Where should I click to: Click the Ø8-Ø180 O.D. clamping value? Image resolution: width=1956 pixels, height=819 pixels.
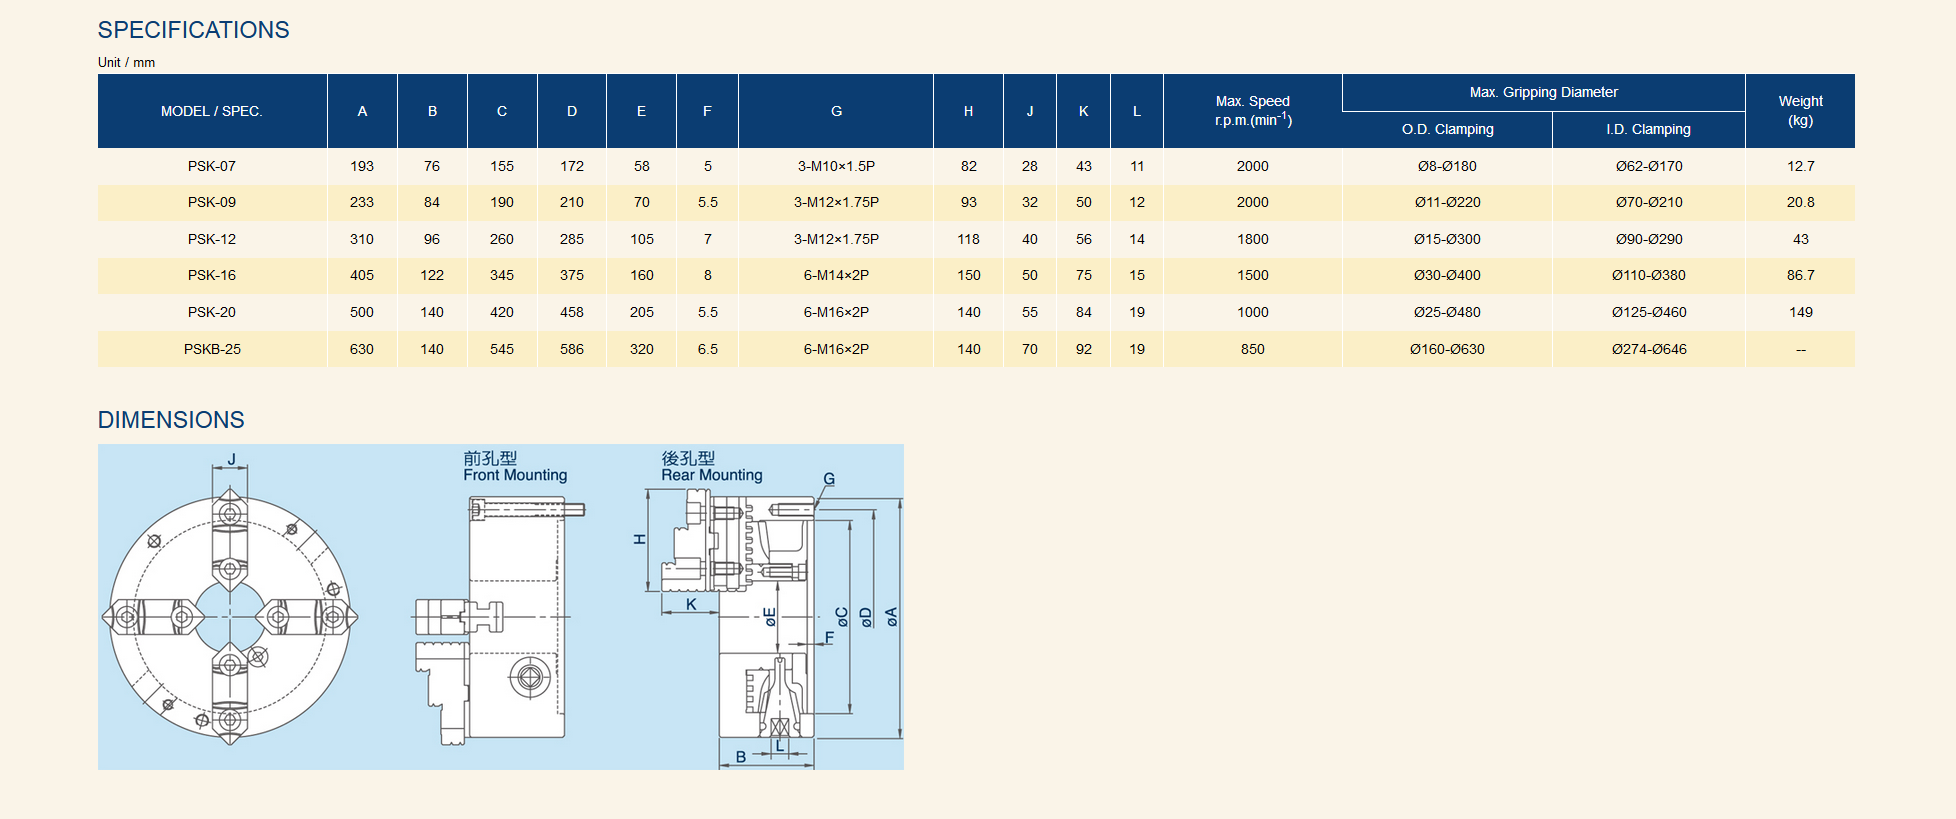tap(1447, 166)
